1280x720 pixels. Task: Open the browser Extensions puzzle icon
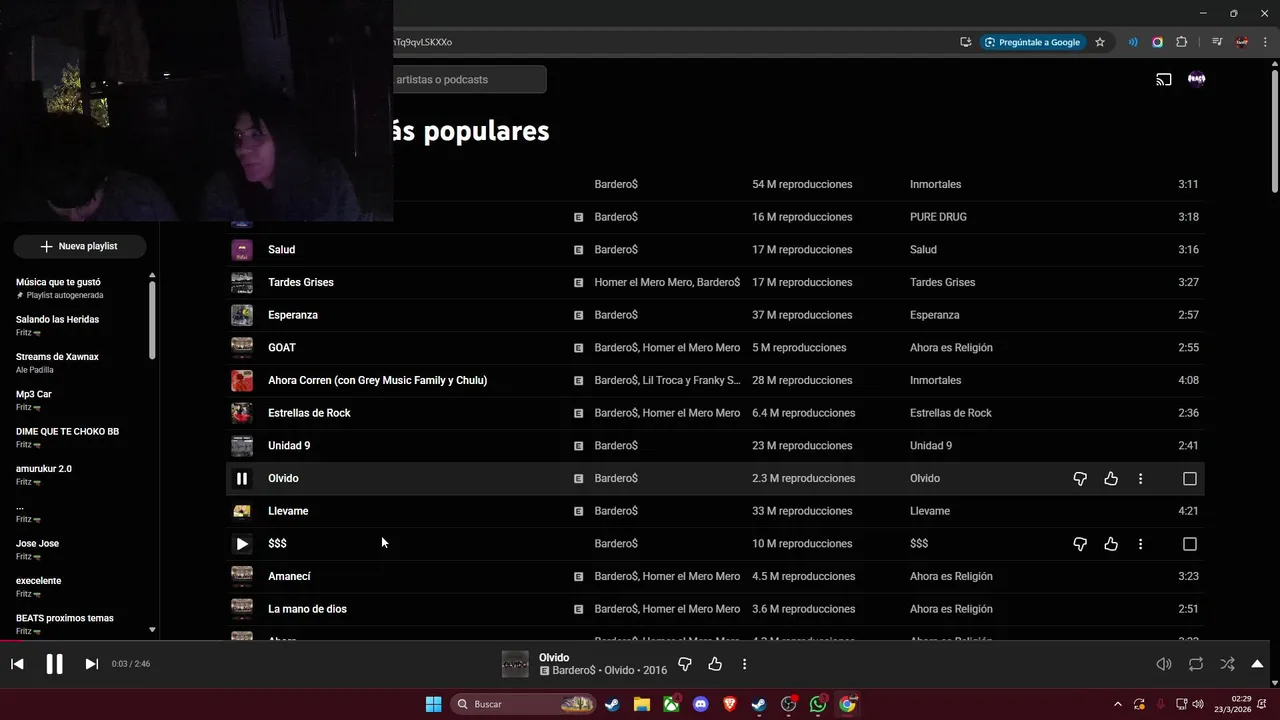pyautogui.click(x=1182, y=42)
